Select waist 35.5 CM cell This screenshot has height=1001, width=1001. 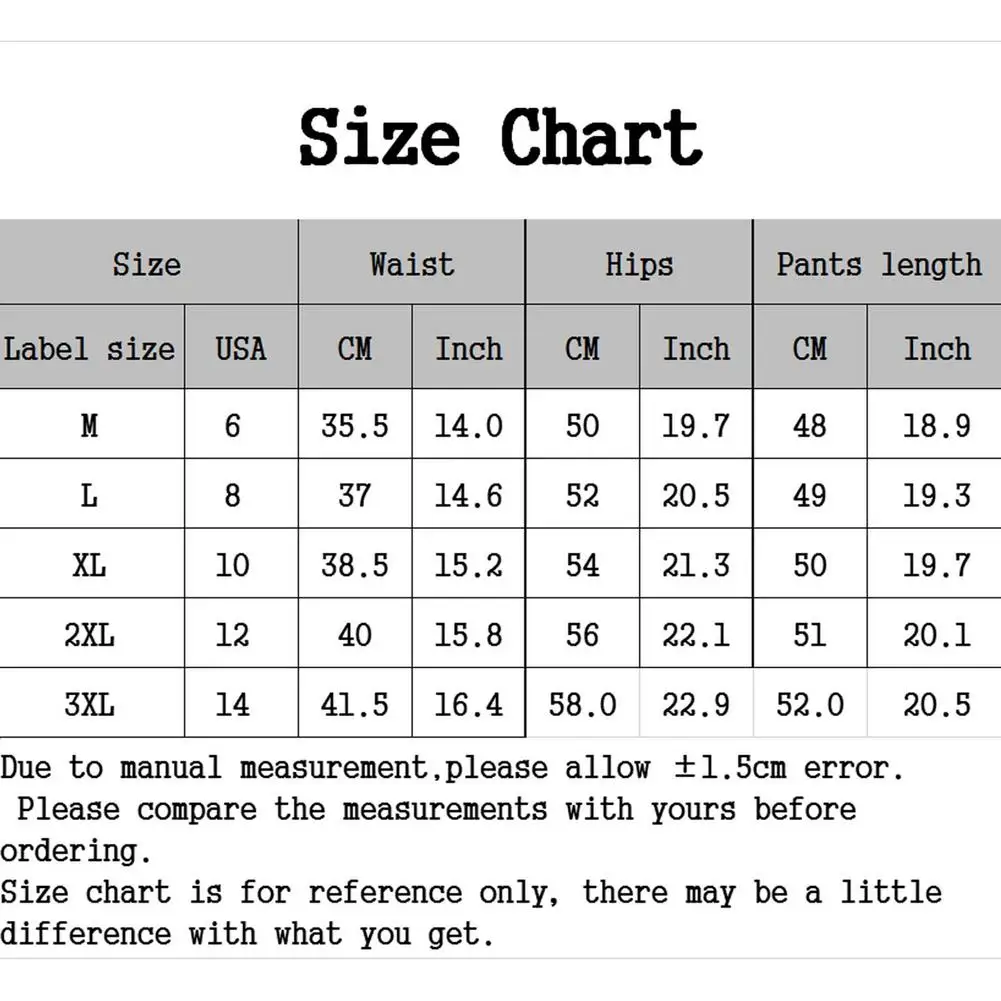click(354, 426)
